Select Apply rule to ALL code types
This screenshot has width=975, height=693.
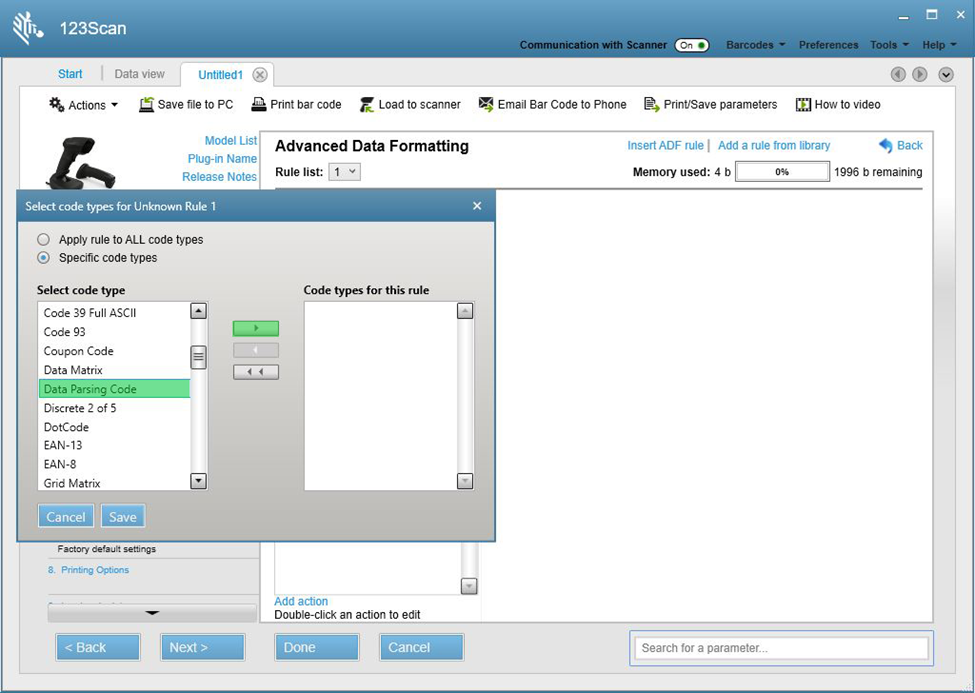click(x=43, y=240)
